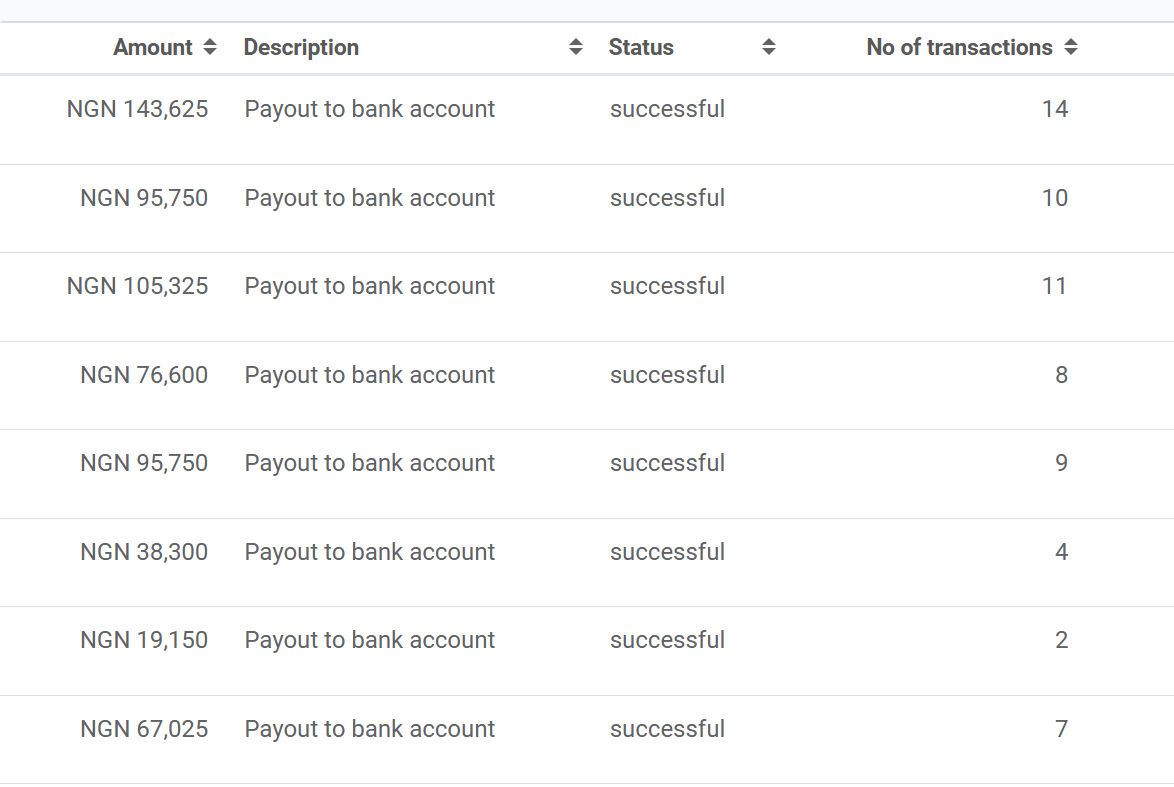Click the transaction count 14 cell
Screen dimensions: 1174x787
1055,109
